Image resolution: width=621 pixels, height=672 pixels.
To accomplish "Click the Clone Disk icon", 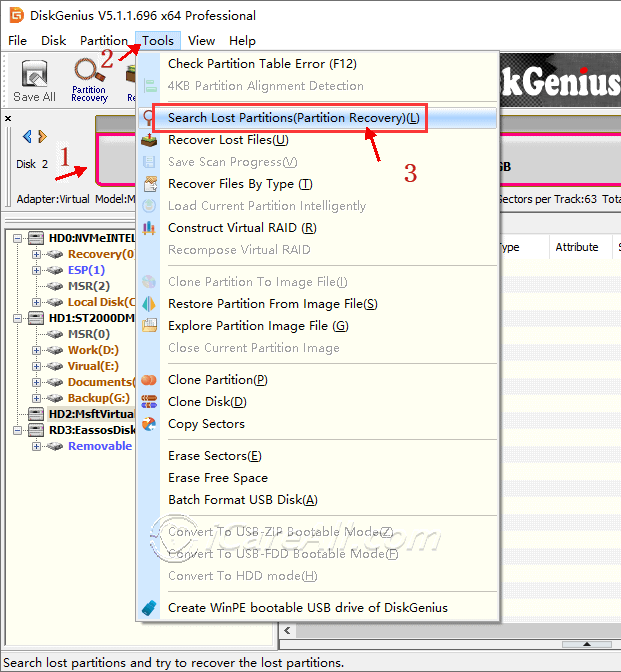I will pos(149,402).
